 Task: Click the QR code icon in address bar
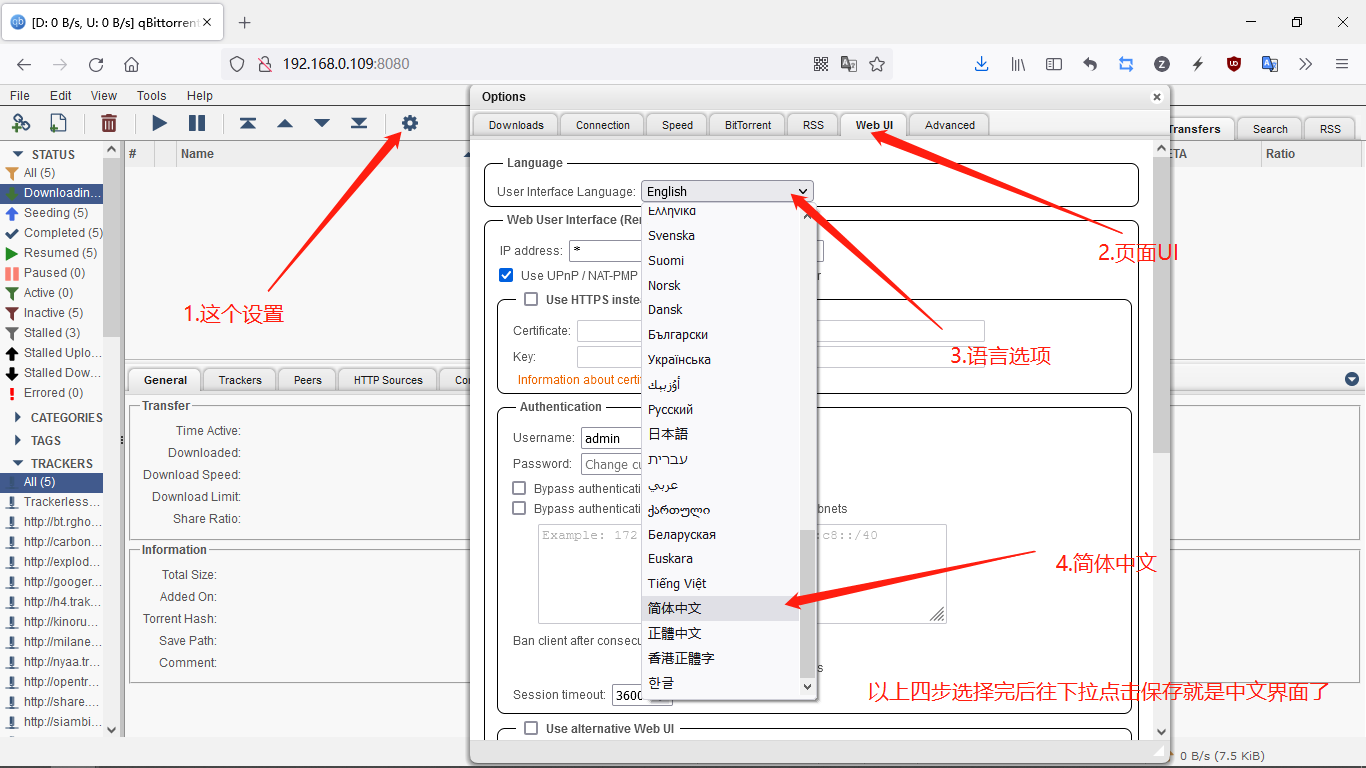point(821,64)
